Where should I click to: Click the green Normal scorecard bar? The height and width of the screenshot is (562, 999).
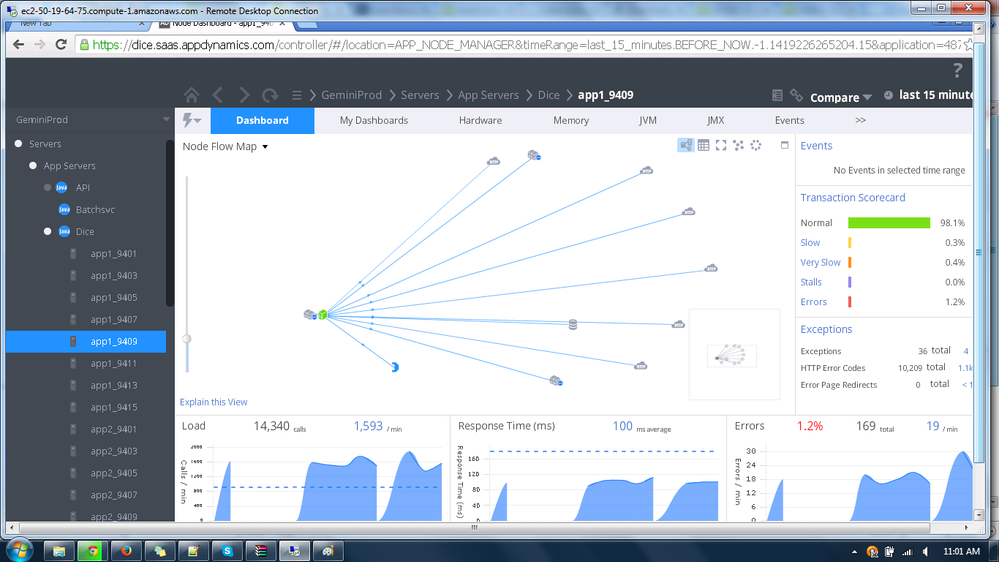coord(889,223)
